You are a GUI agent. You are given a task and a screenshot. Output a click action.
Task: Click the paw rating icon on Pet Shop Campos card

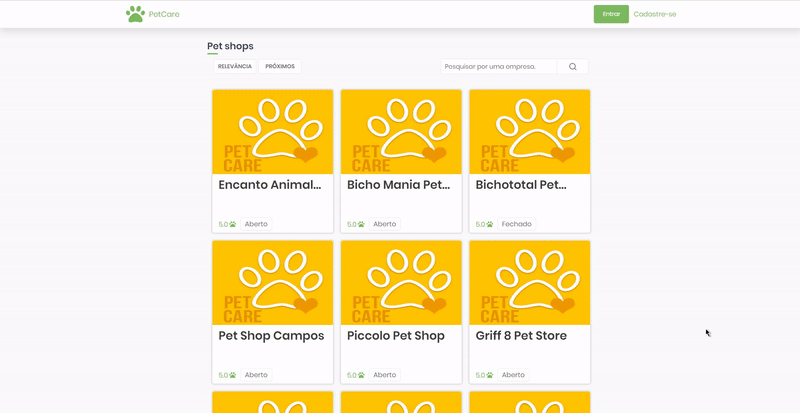click(233, 375)
